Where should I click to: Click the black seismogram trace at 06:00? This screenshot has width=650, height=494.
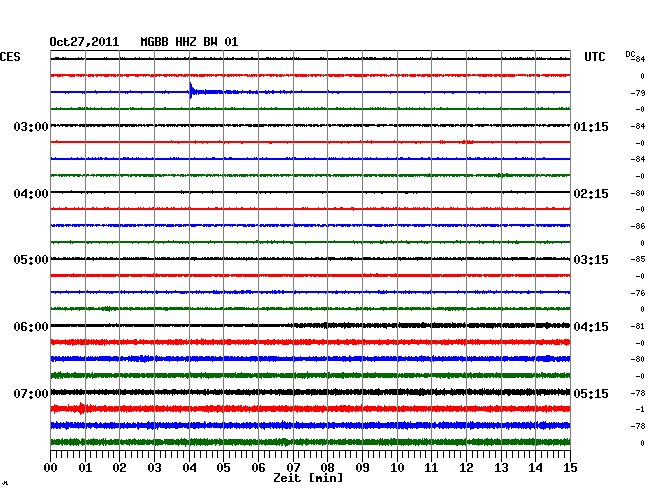310,325
